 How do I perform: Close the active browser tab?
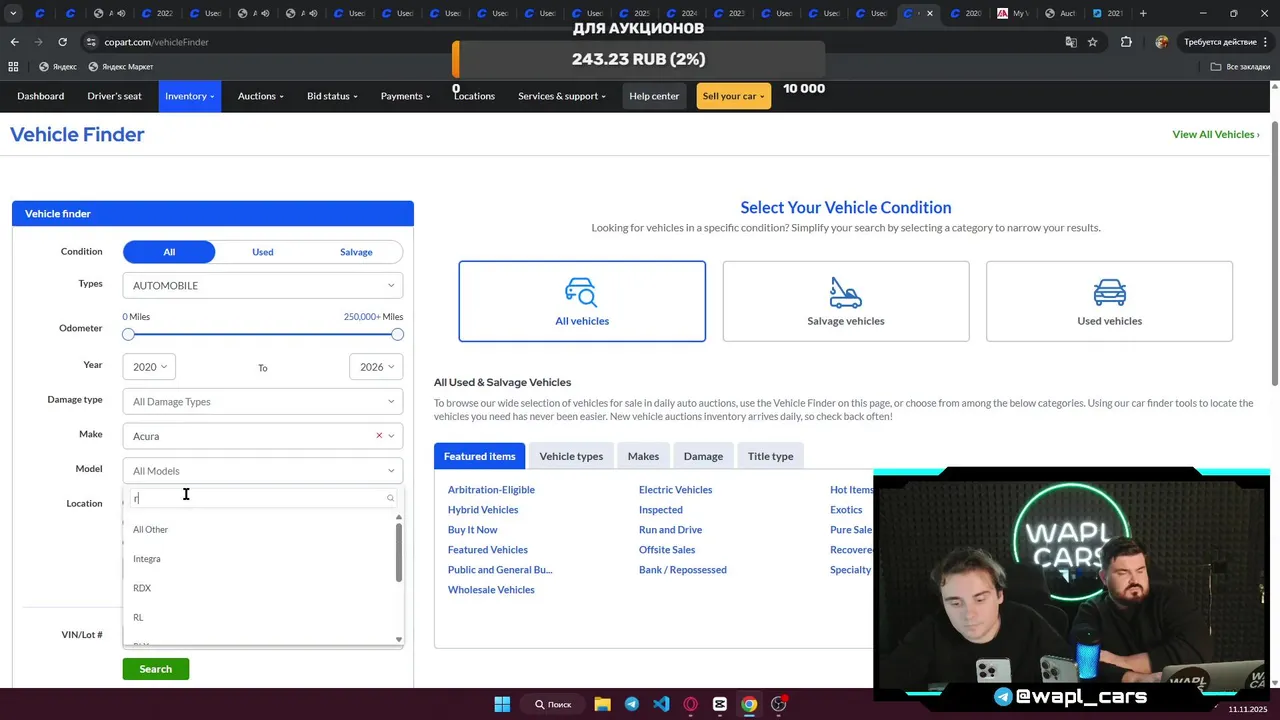(x=930, y=14)
